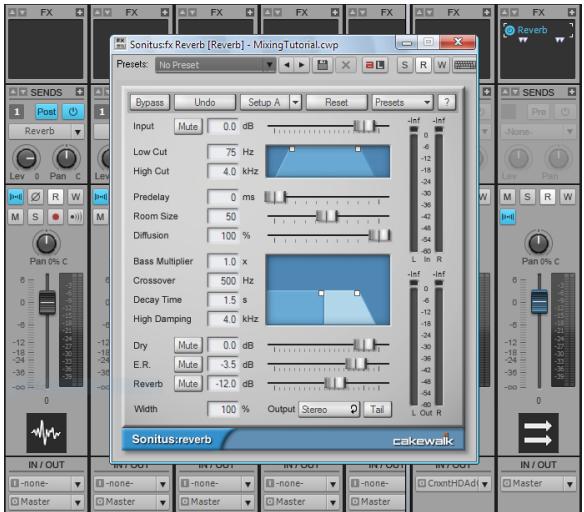Open the CnxntHDAd output dropdown
This screenshot has width=584, height=512.
(453, 484)
